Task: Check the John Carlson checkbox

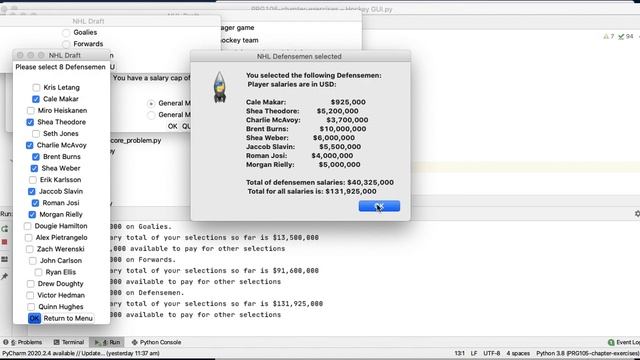Action: coord(33,260)
